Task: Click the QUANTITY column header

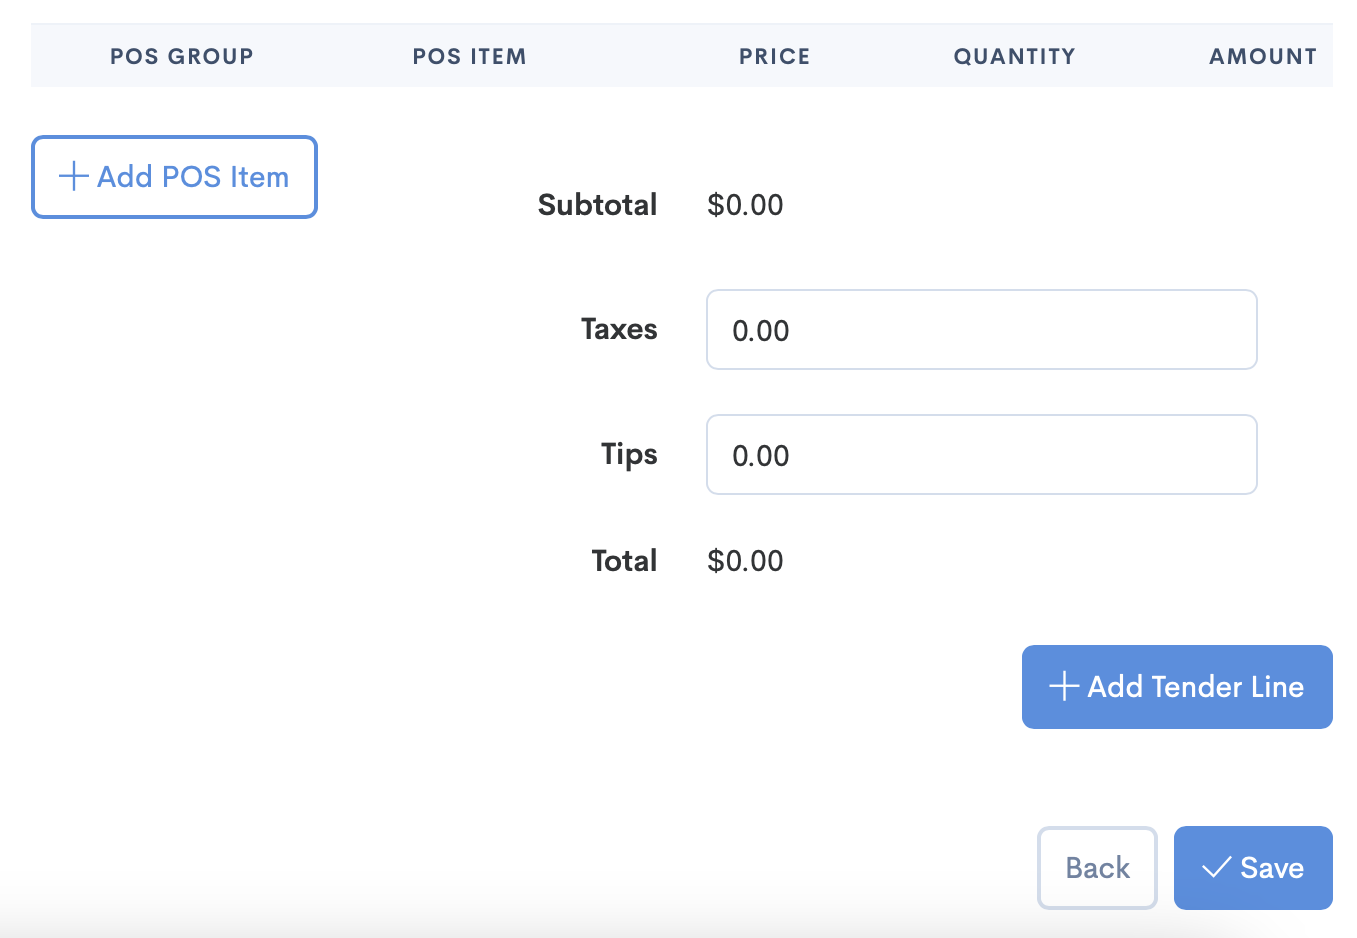Action: pyautogui.click(x=1014, y=56)
